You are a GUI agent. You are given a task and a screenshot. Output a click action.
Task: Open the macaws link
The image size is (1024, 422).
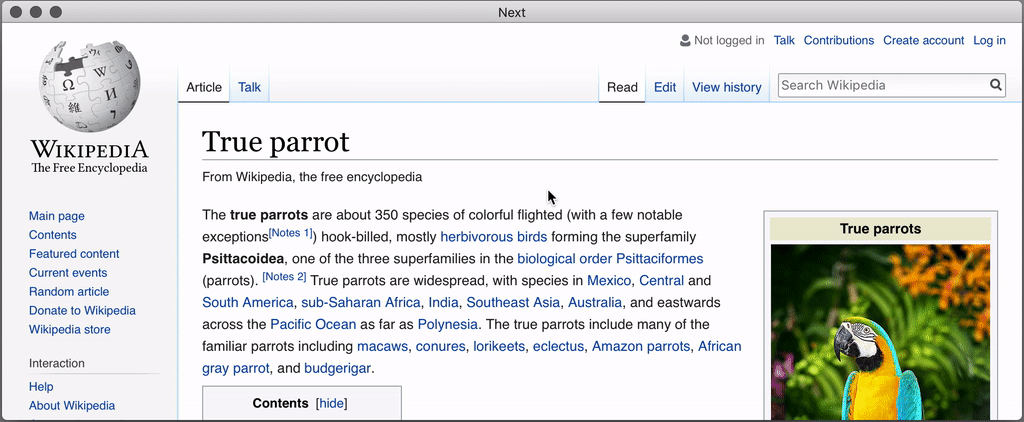tap(382, 346)
